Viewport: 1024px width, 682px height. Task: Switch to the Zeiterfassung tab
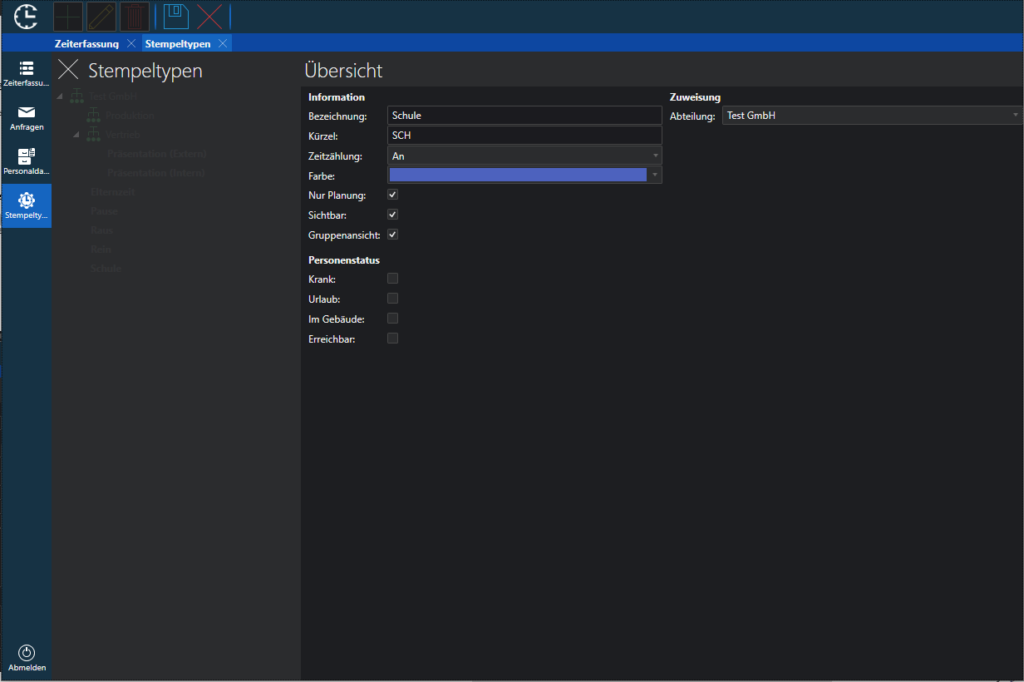click(87, 44)
